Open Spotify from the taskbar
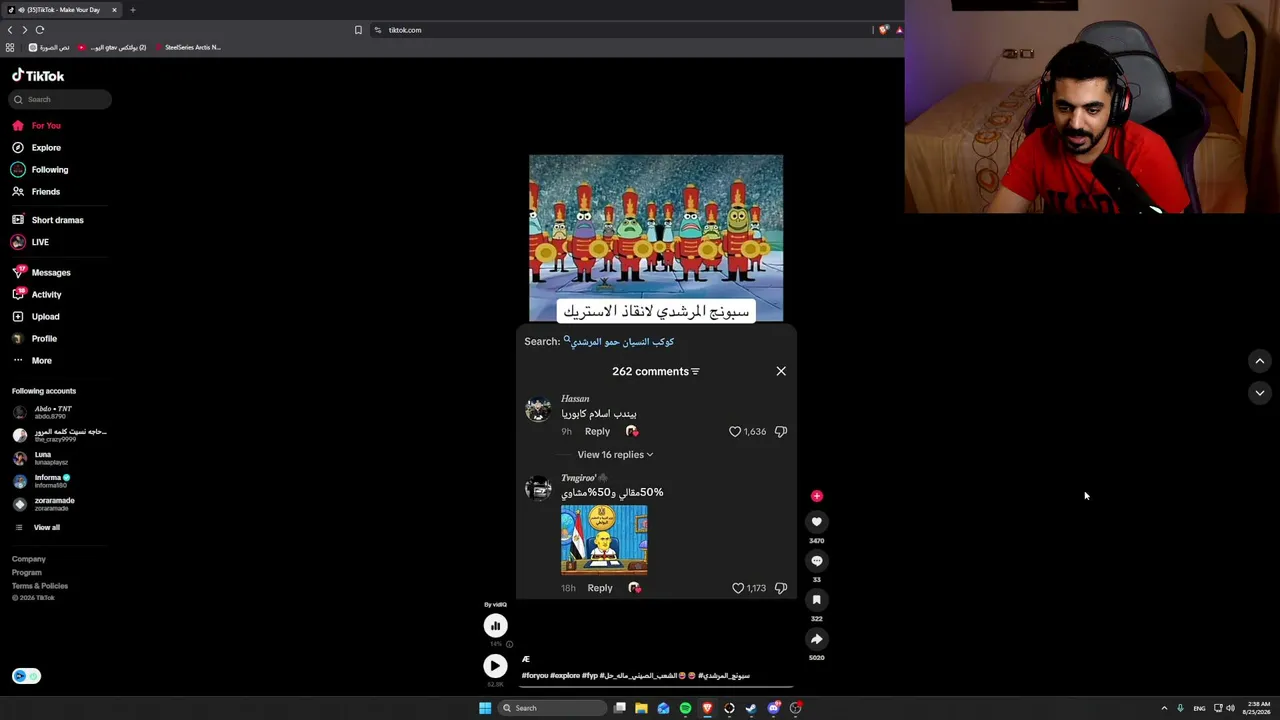 pyautogui.click(x=685, y=708)
